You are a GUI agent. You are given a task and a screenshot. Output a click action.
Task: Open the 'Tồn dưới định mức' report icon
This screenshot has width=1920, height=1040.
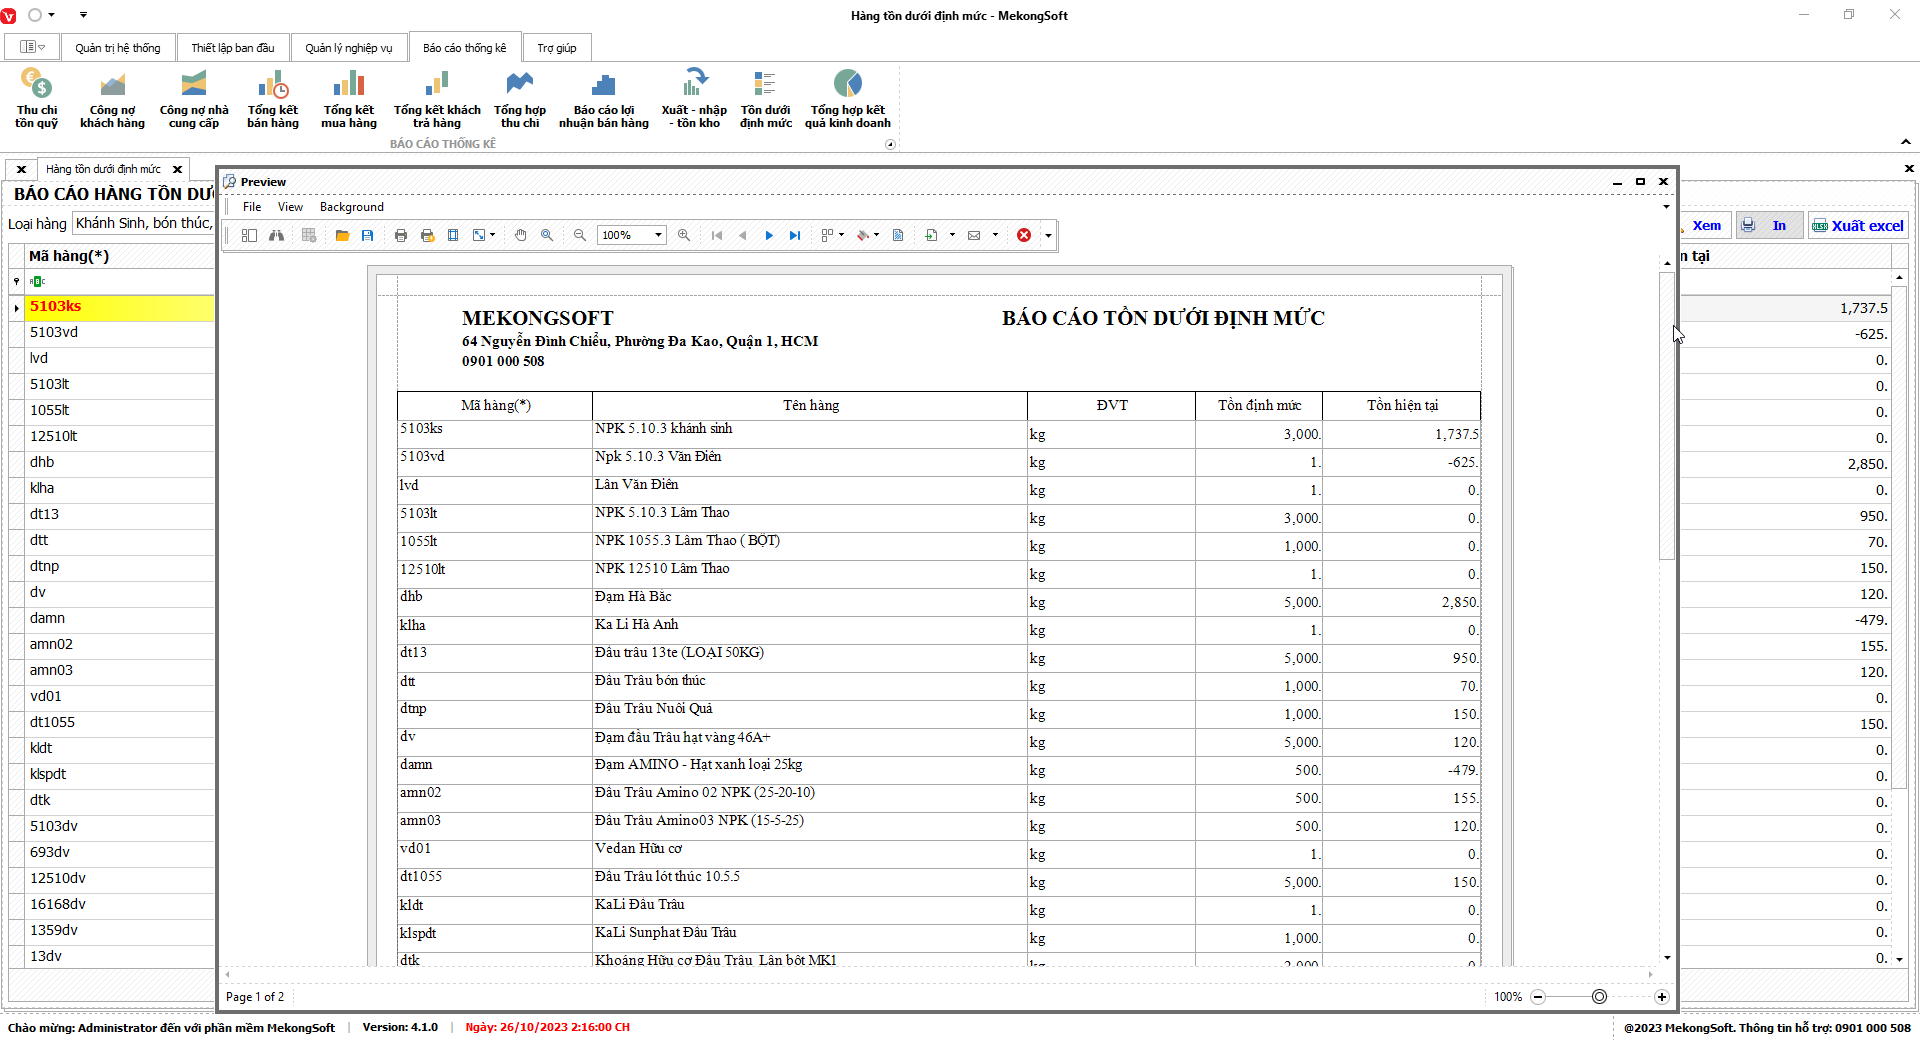point(765,99)
